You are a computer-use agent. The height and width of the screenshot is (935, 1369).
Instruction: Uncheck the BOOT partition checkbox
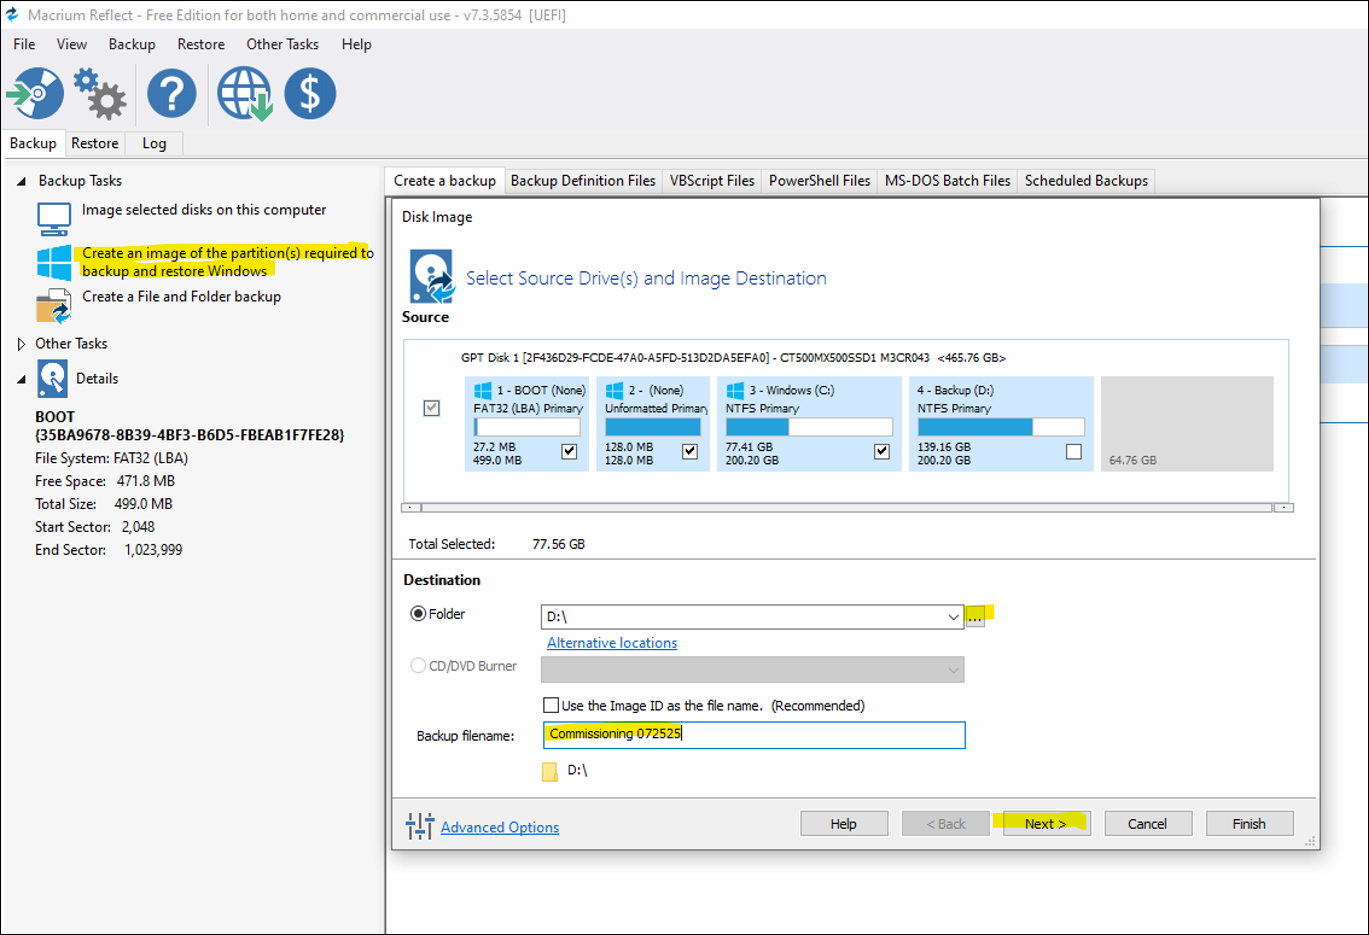tap(569, 451)
